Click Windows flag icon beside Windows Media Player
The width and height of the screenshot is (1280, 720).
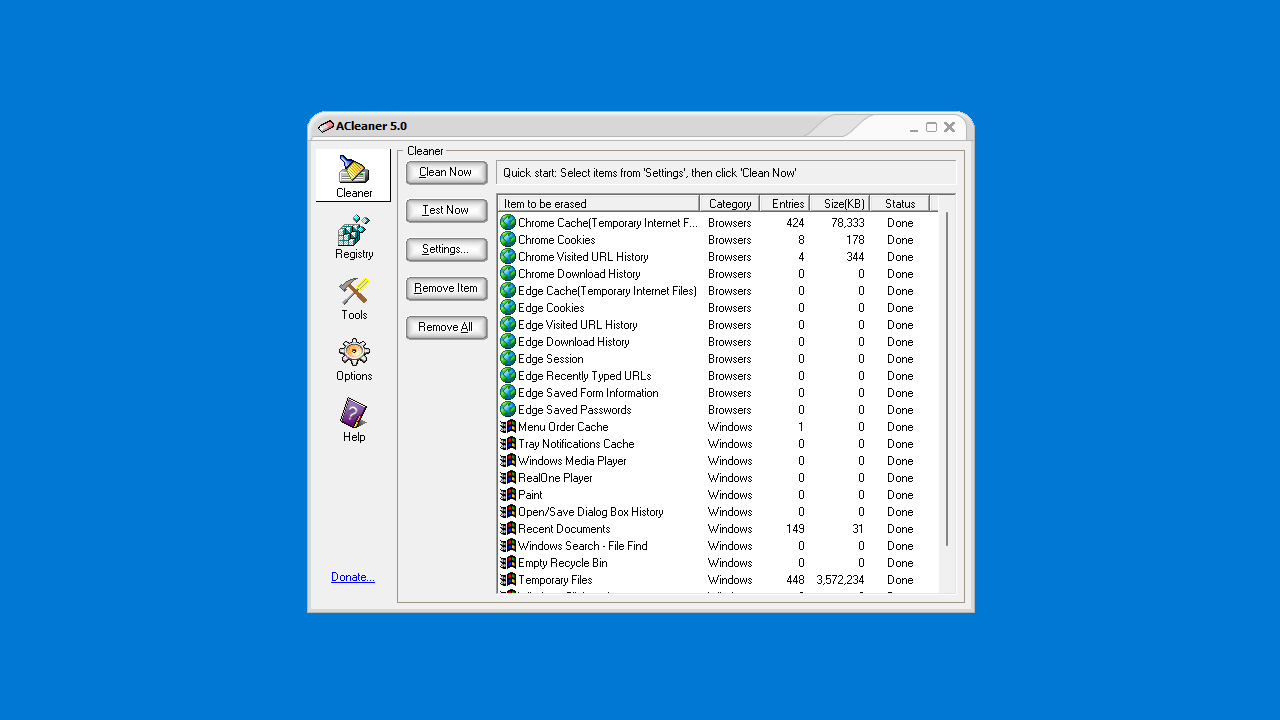508,461
